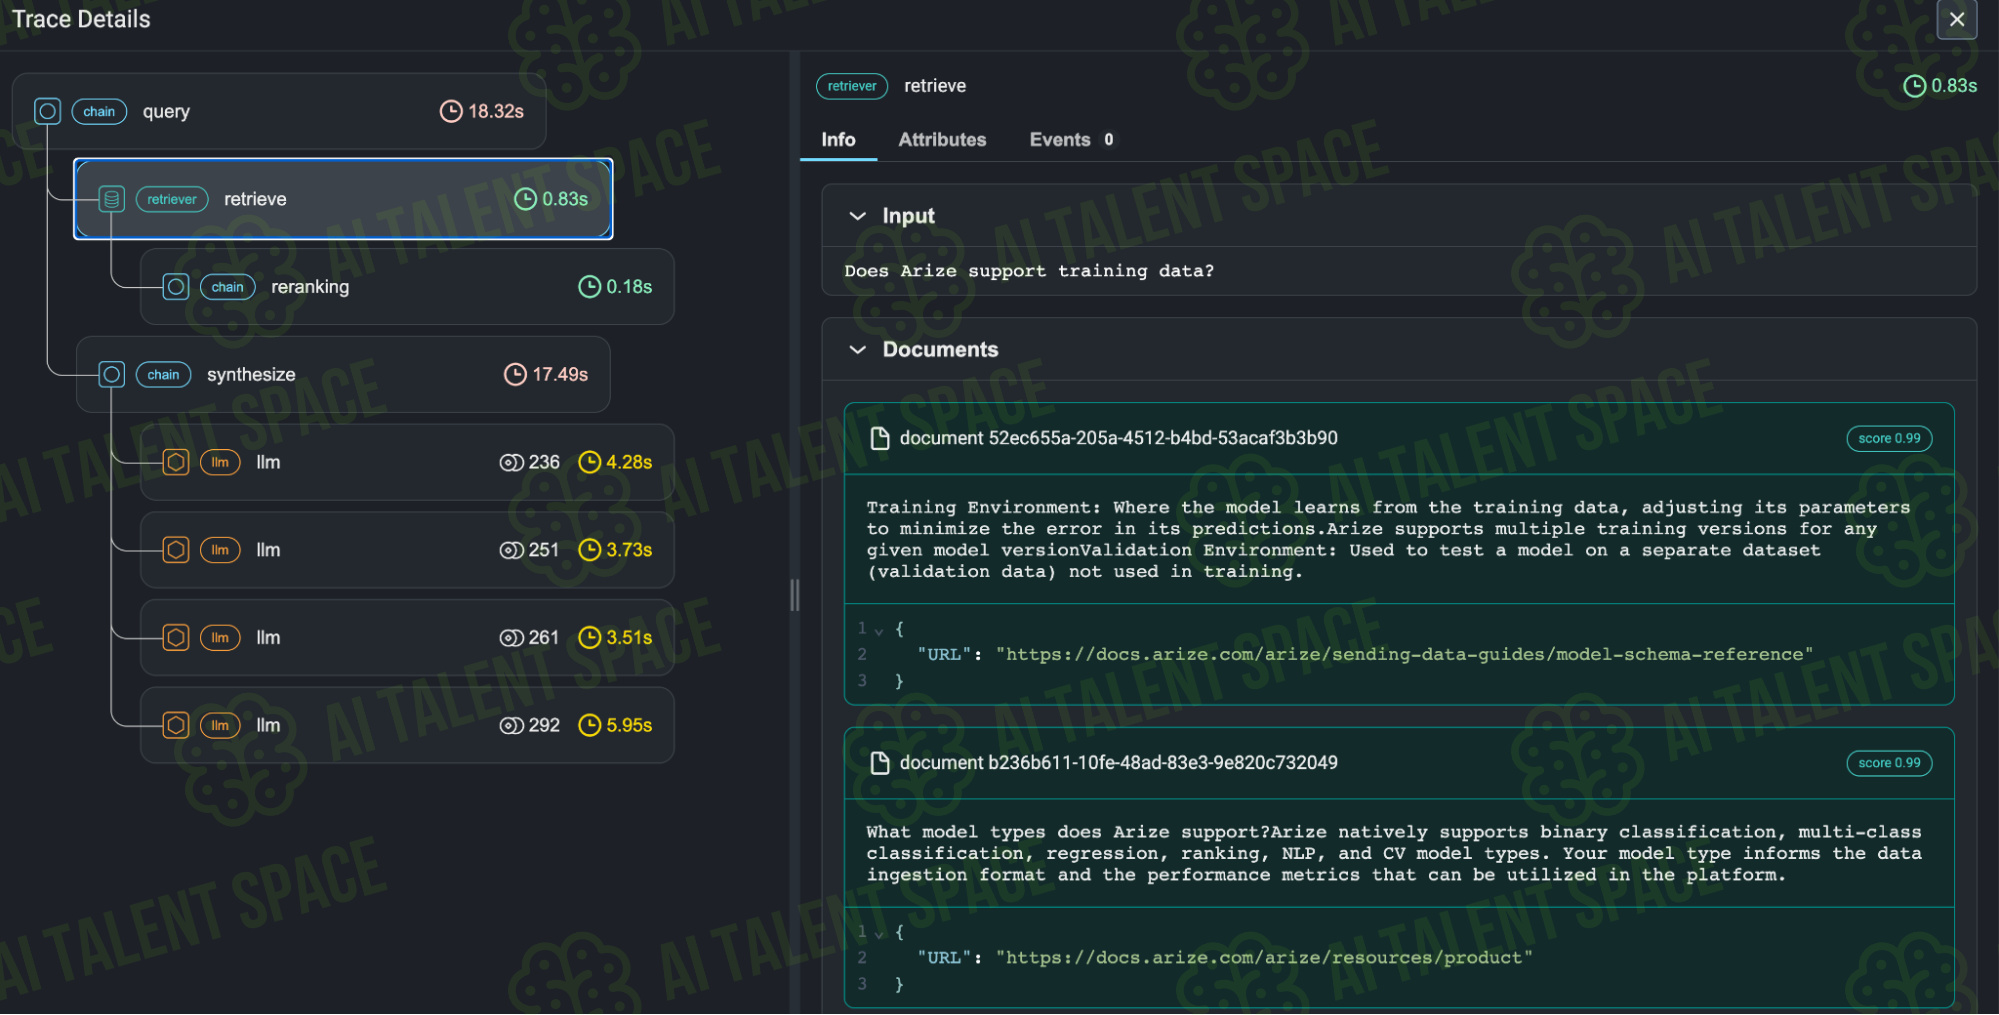
Task: Click the file icon of document 52ec655a
Action: 880,438
